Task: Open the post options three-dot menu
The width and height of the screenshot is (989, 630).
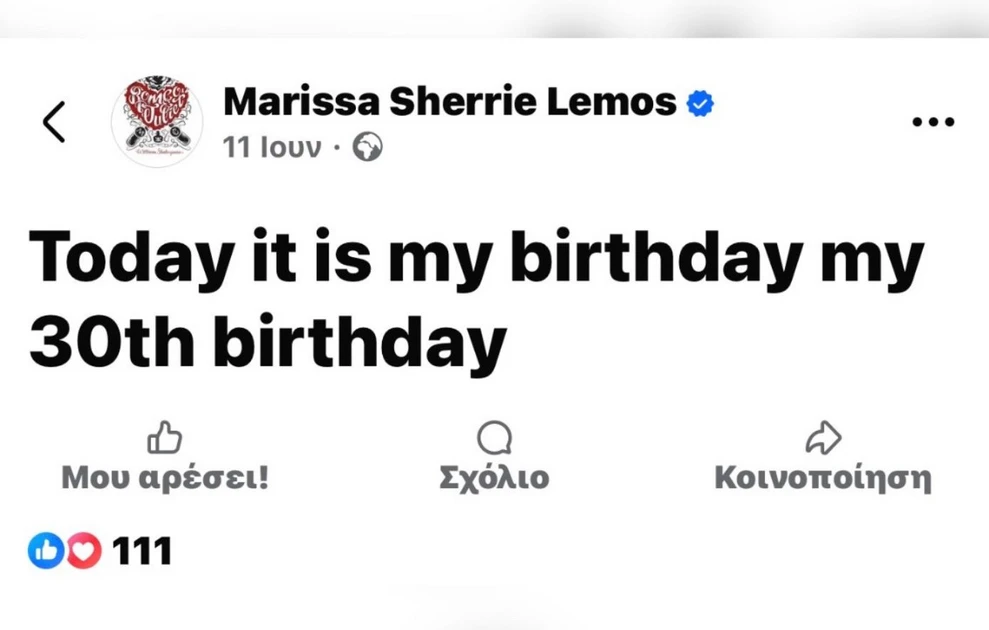Action: coord(933,122)
